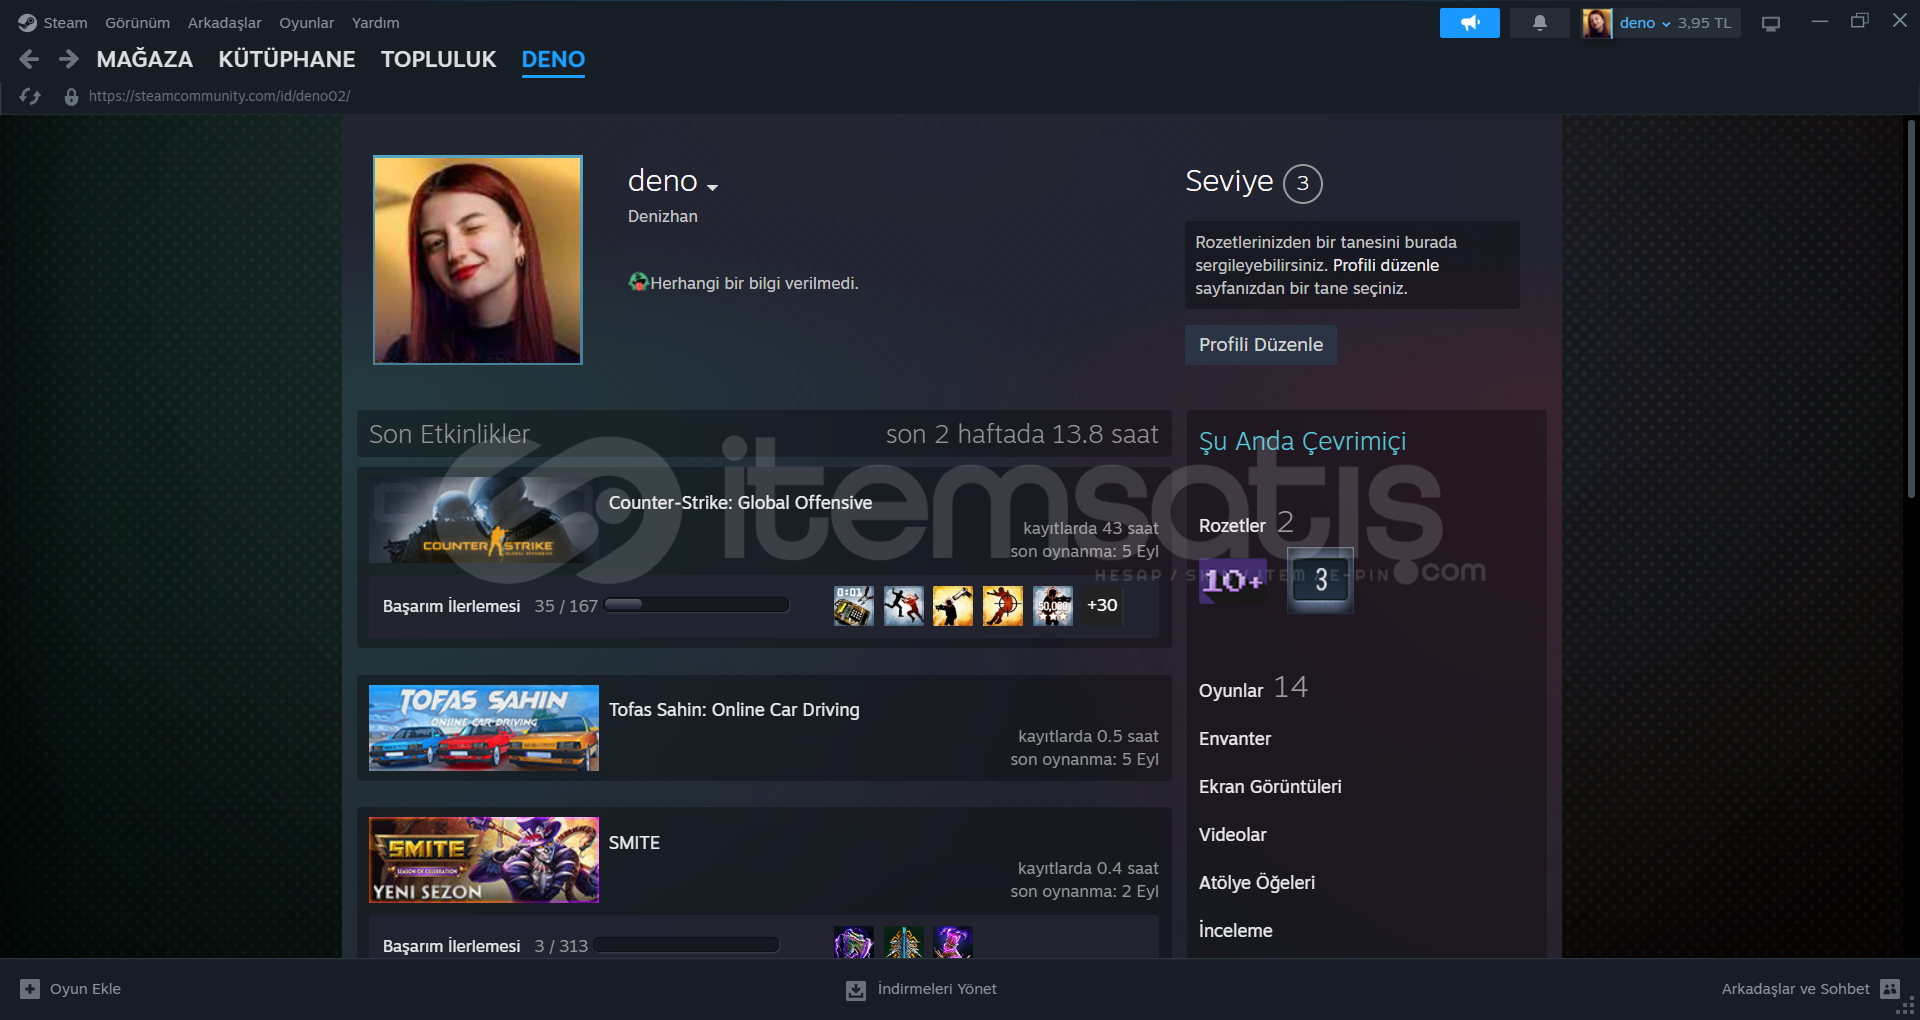The height and width of the screenshot is (1020, 1920).
Task: Click the 3,95 TL wallet balance
Action: (x=1704, y=23)
